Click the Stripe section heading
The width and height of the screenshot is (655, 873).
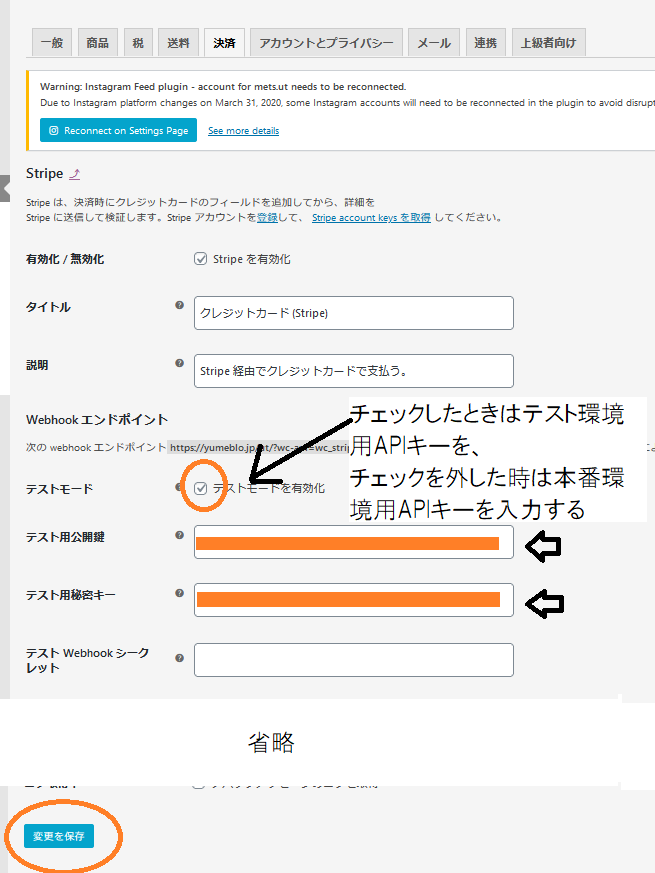[45, 174]
